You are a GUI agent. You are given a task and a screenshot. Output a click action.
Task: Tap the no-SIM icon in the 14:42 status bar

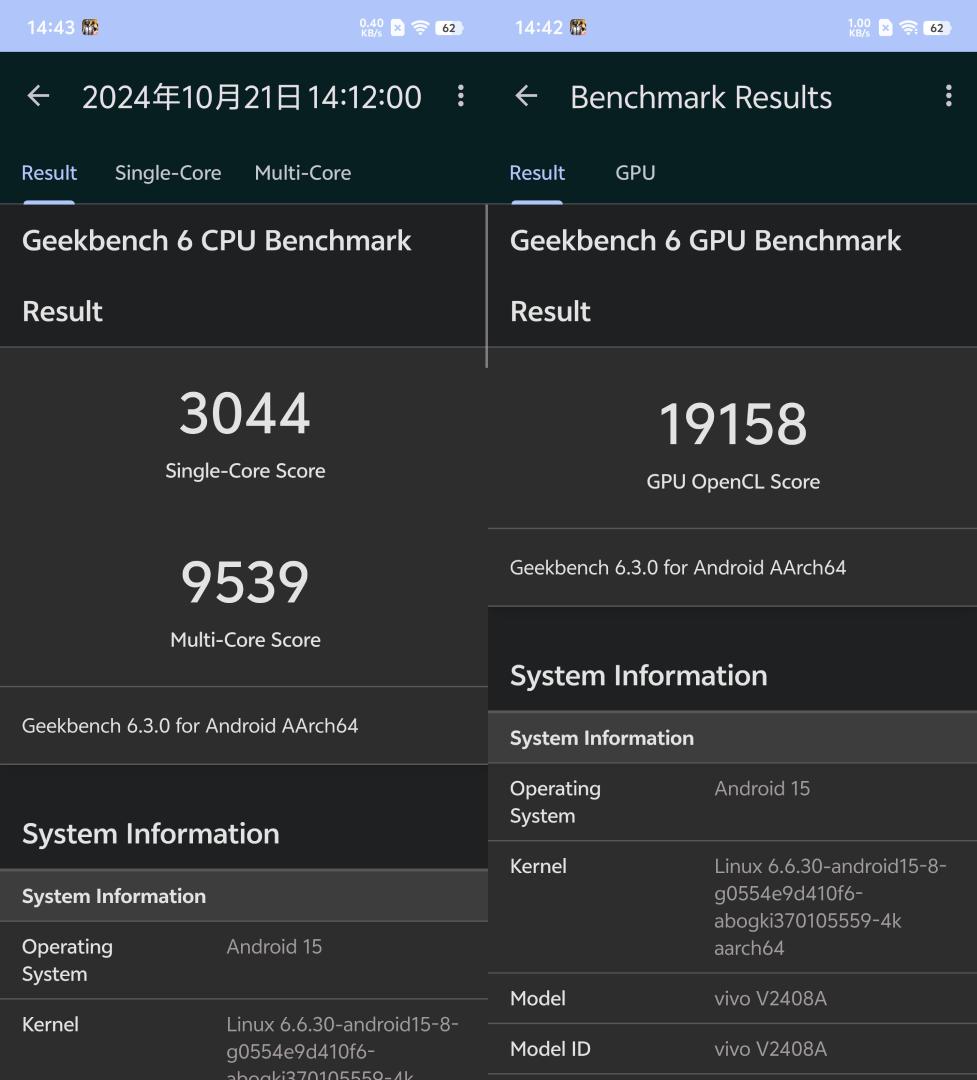[x=885, y=28]
